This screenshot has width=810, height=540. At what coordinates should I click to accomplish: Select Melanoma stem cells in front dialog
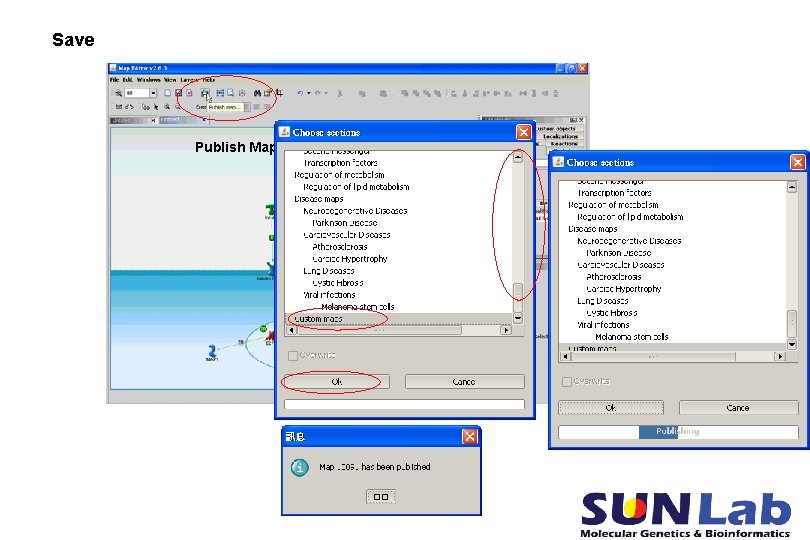(x=357, y=307)
